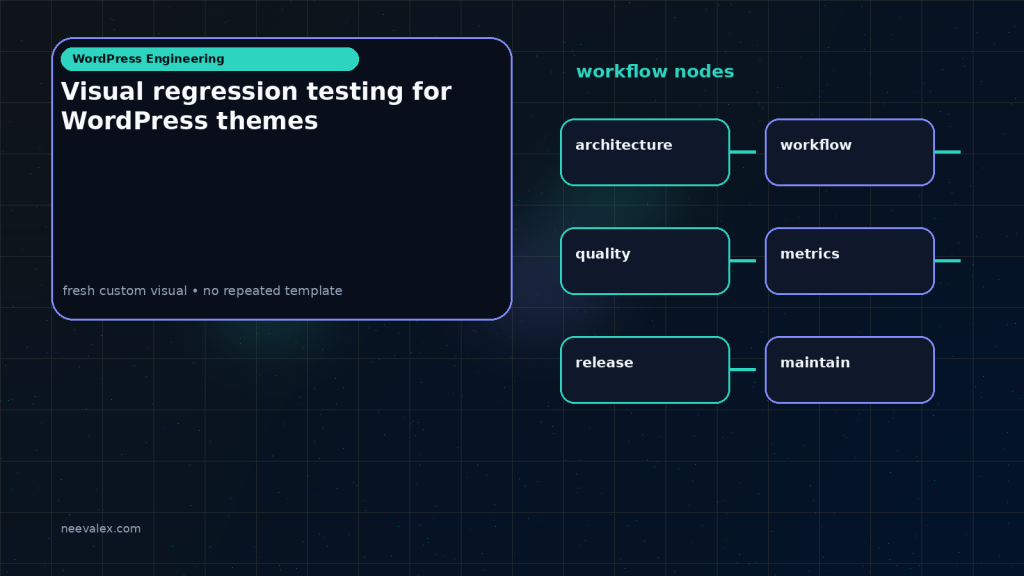Image resolution: width=1024 pixels, height=576 pixels.
Task: Click the 'workflow nodes' heading
Action: 655,71
